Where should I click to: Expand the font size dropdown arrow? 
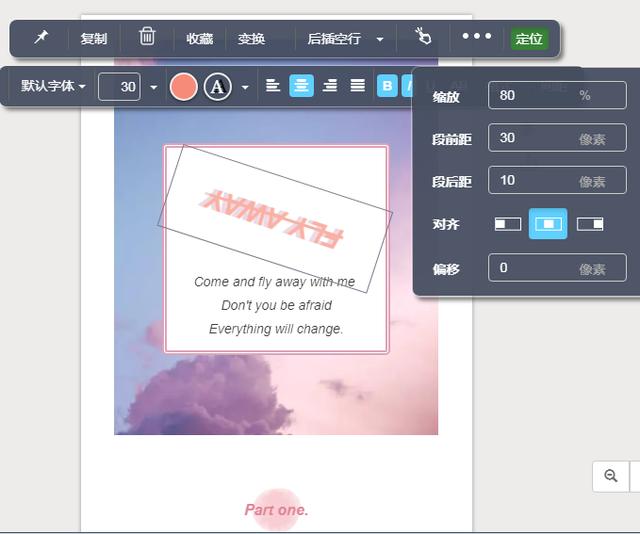153,87
